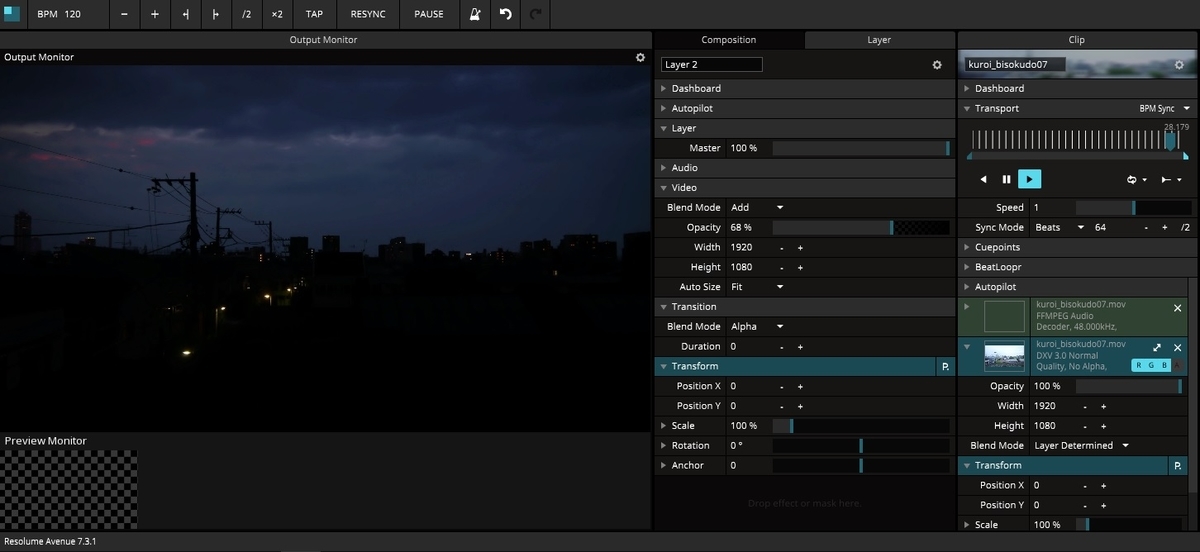Play the clip backwards
Screen dimensions: 1200x552
(x=983, y=180)
